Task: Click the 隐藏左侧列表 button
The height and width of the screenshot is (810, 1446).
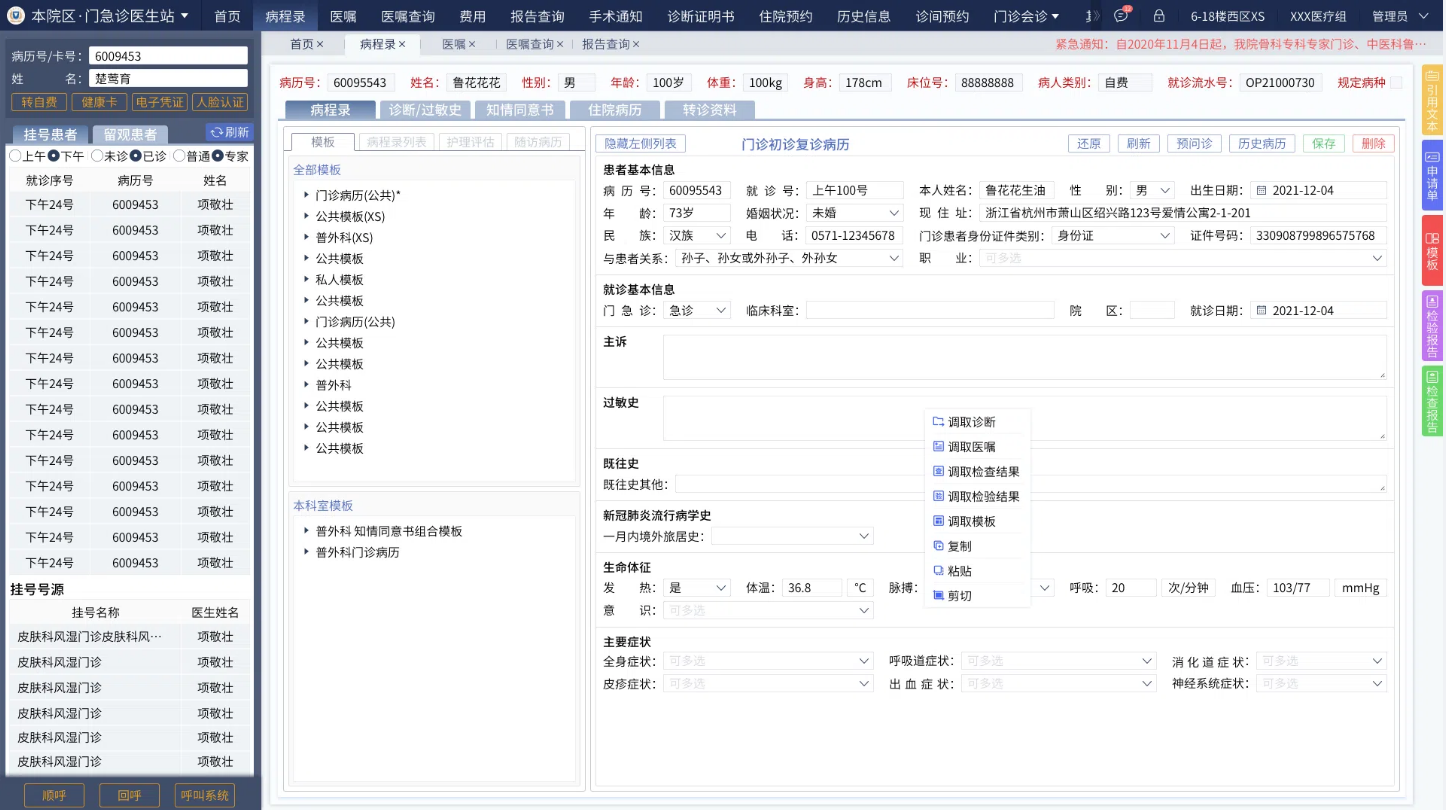Action: (641, 144)
